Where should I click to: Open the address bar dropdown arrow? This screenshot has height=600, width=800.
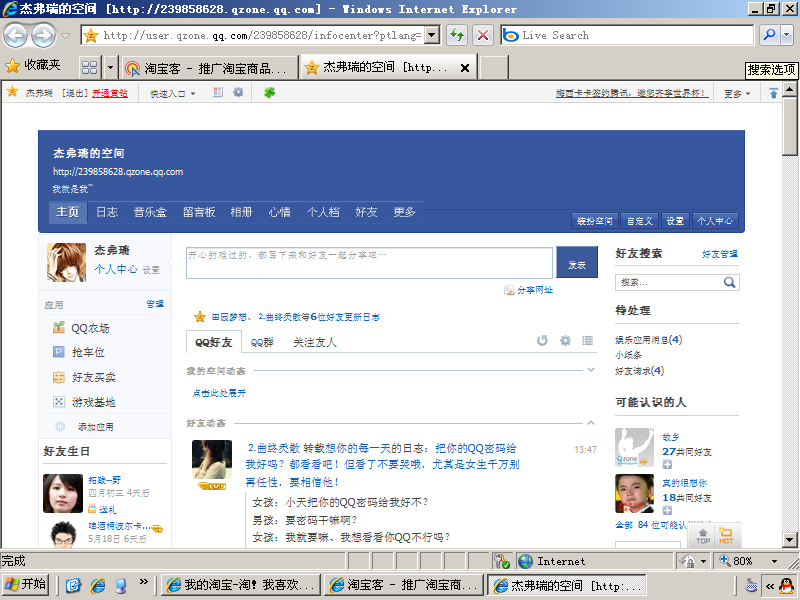coord(432,35)
